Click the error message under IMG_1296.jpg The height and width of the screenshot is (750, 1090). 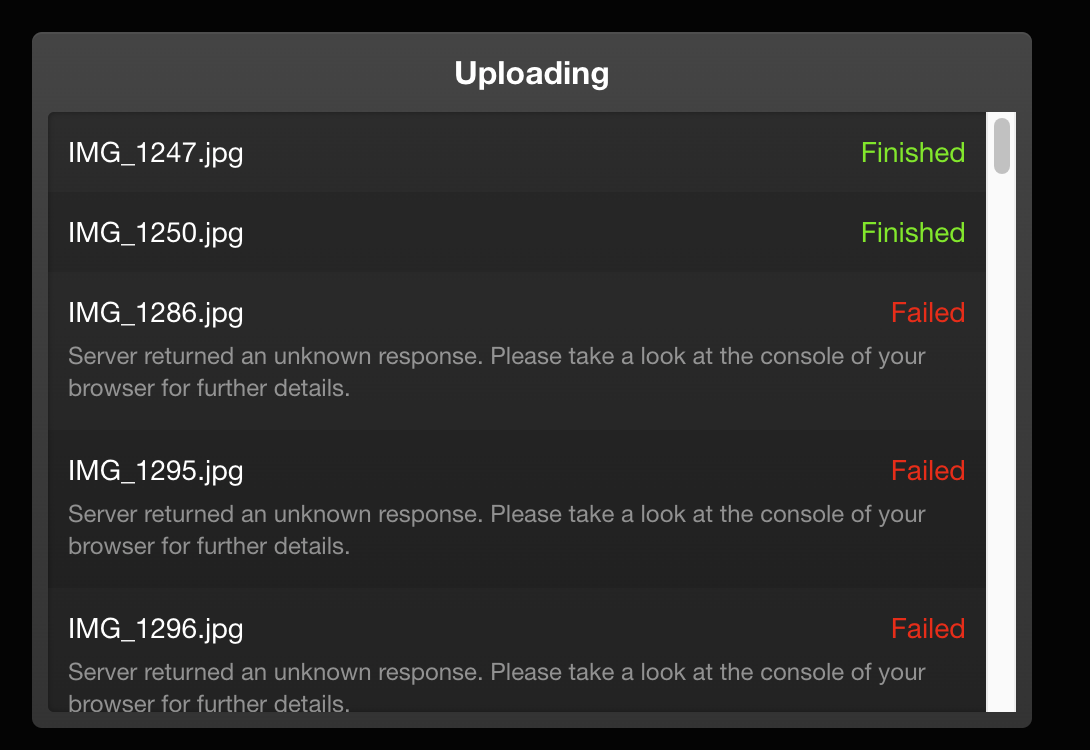click(496, 687)
